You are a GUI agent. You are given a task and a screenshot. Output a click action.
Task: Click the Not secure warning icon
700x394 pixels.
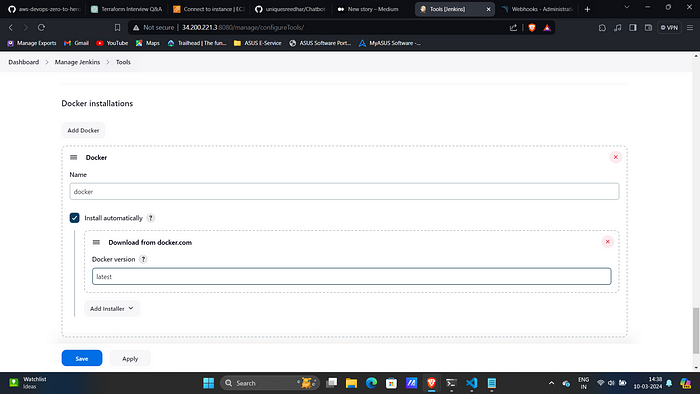[x=136, y=27]
